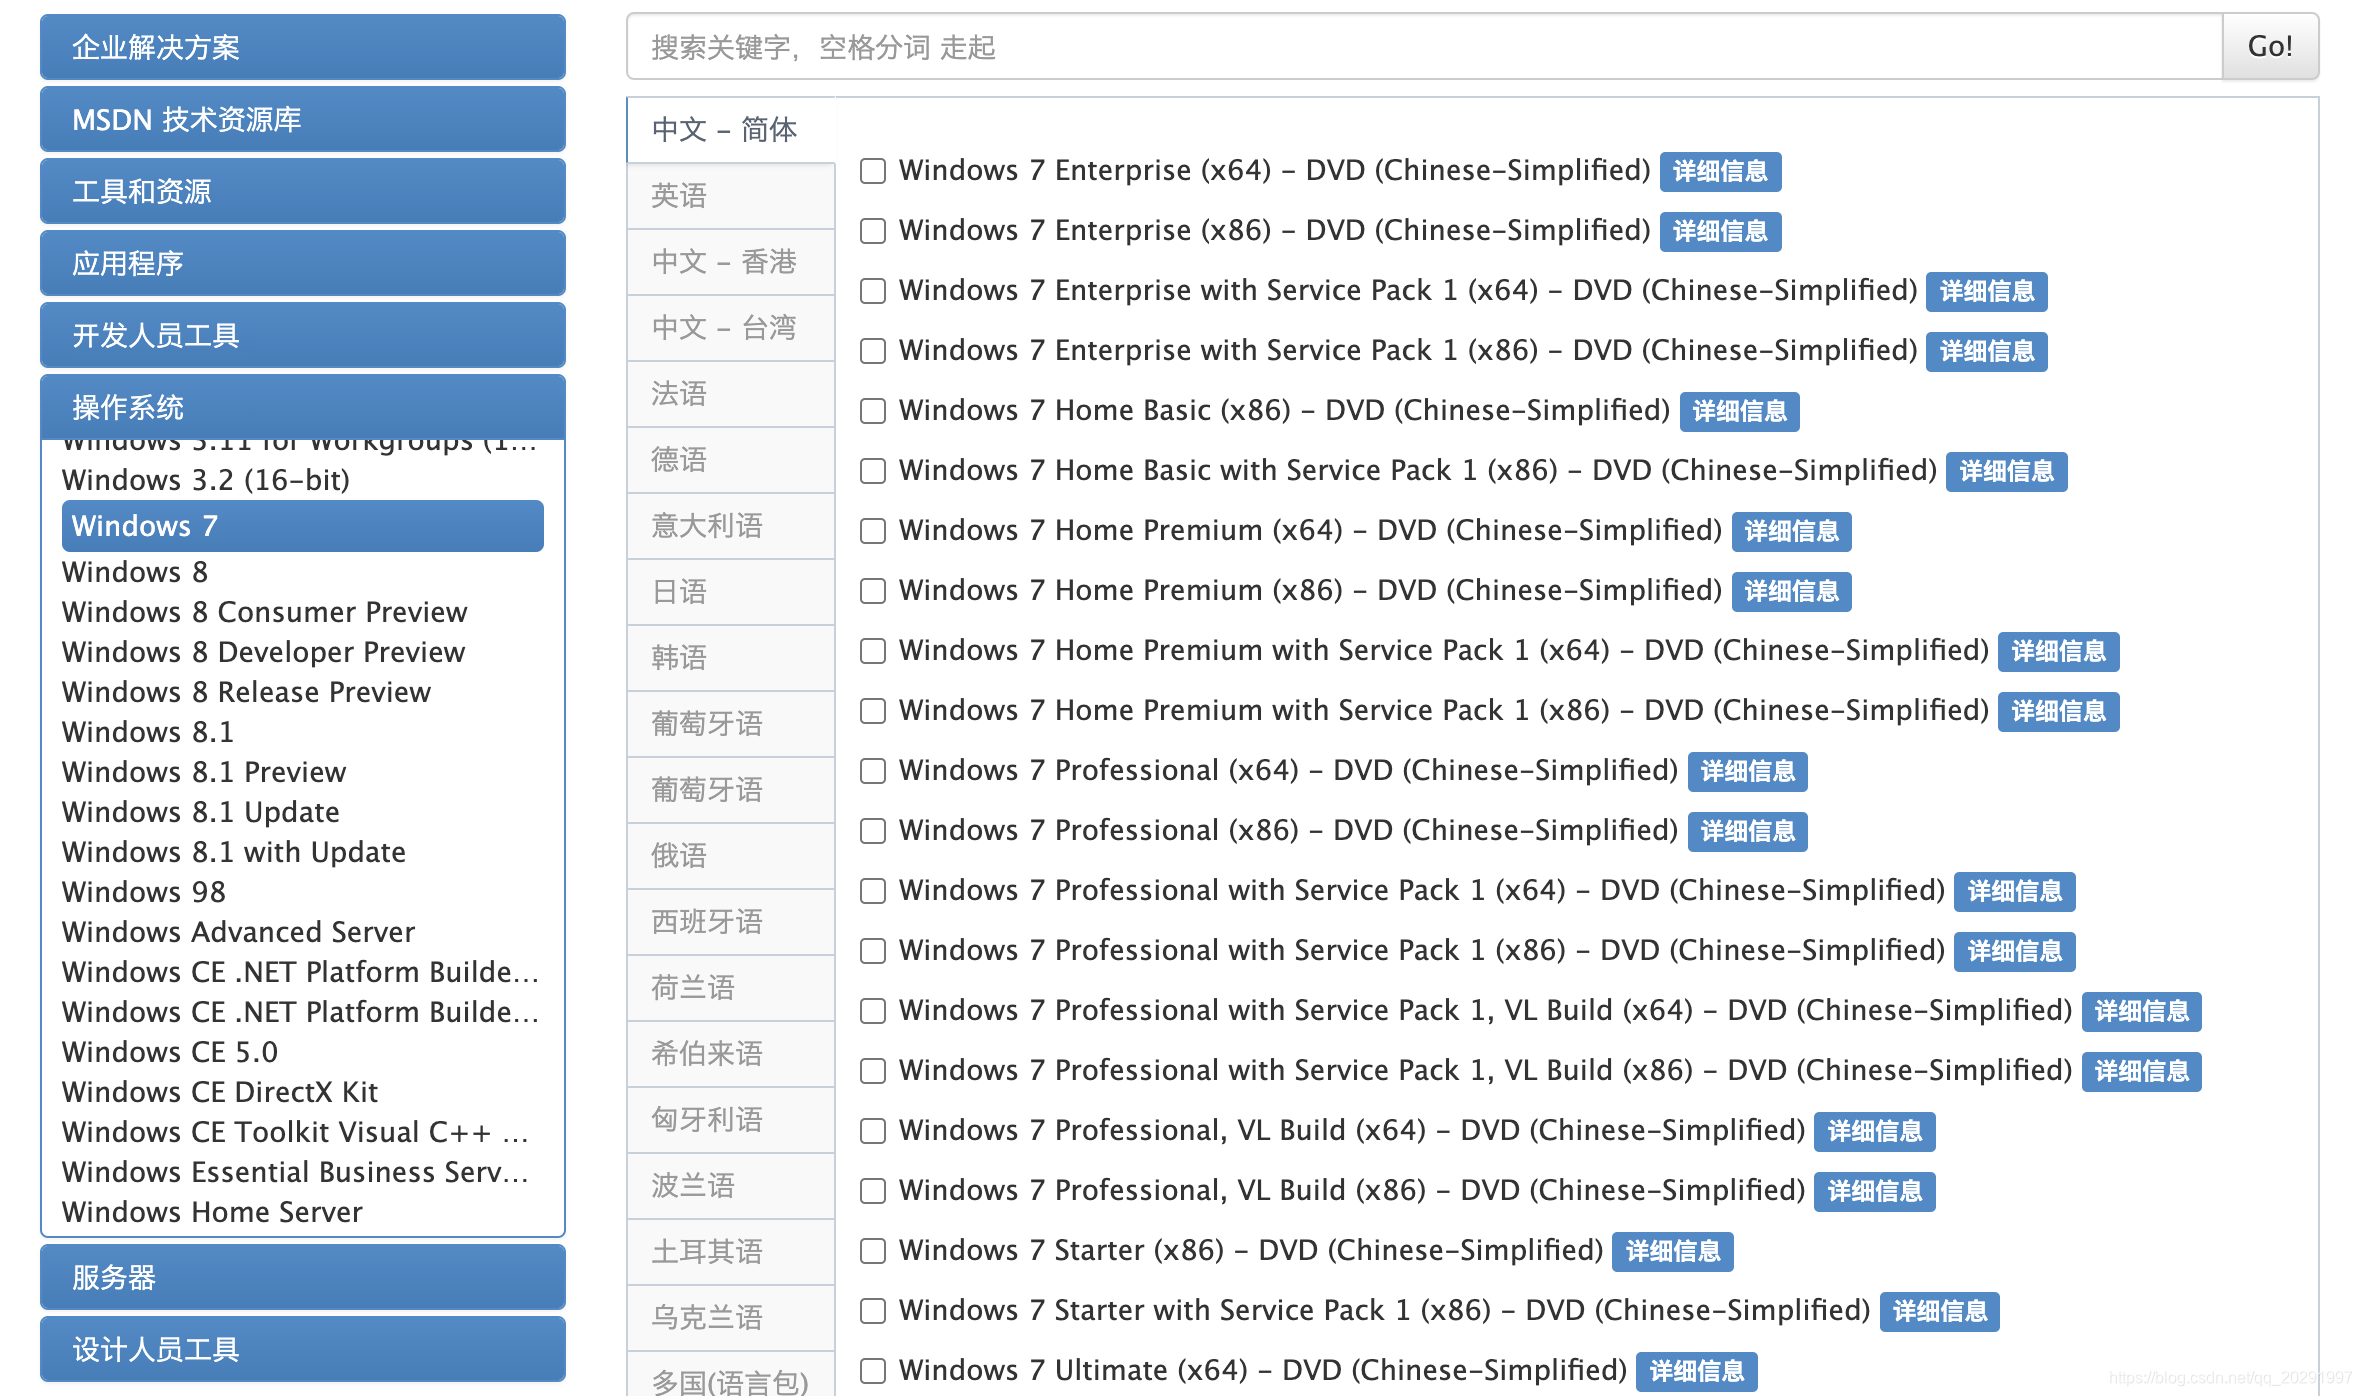The image size is (2362, 1396).
Task: View 详细信息 for Windows 7 Starter (x86)
Action: tap(1672, 1251)
